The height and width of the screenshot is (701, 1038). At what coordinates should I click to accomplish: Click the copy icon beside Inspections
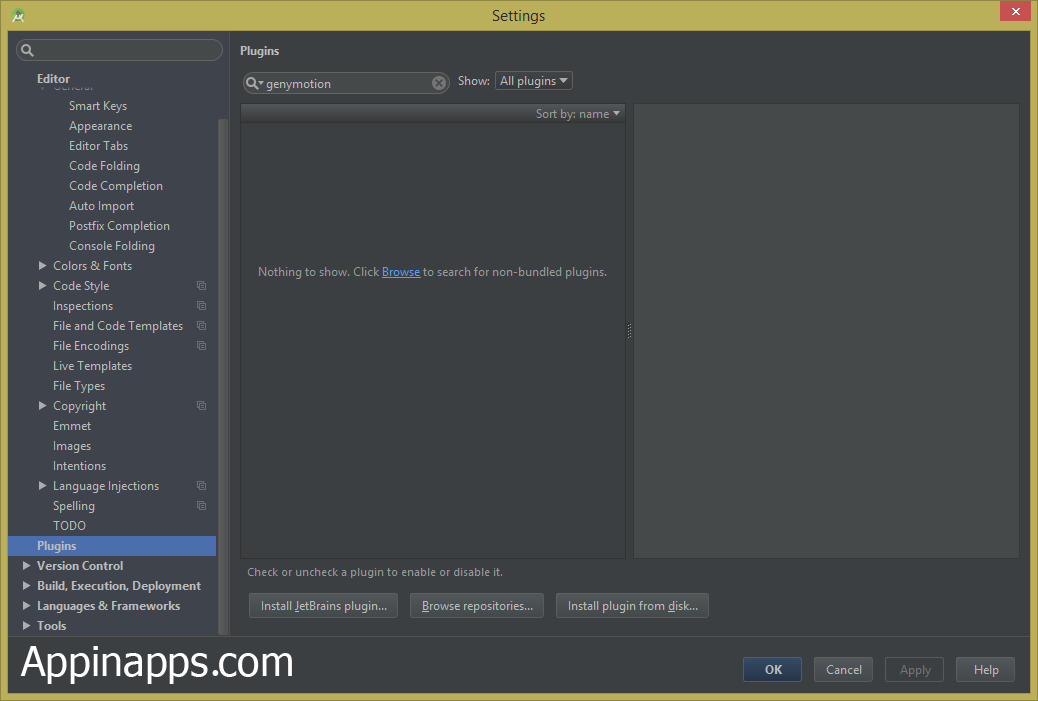pos(201,306)
